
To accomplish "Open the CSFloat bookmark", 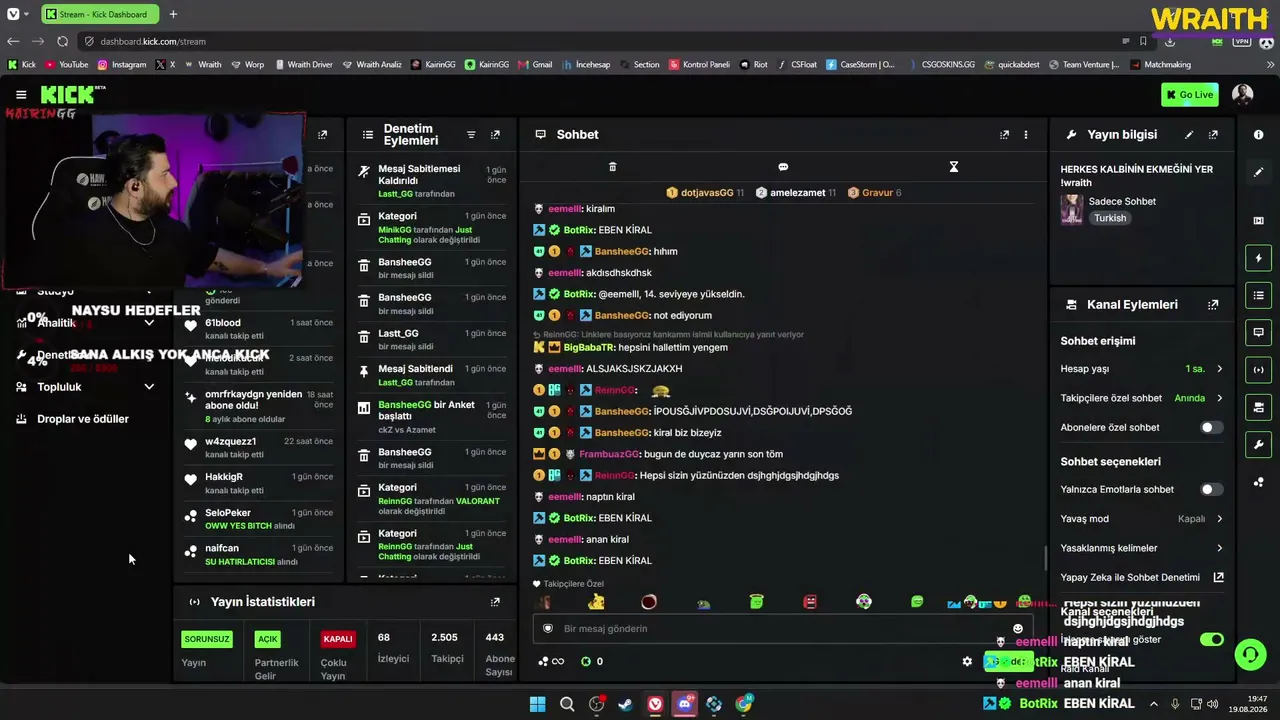I will tap(796, 64).
